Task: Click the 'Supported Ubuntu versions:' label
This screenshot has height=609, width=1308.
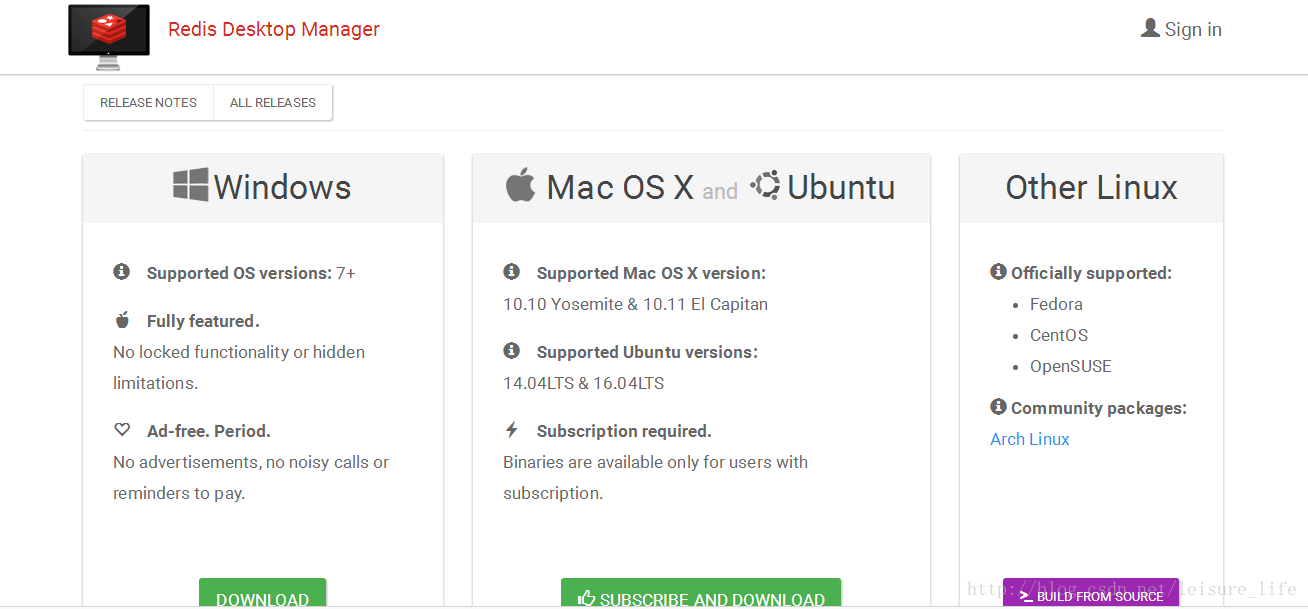Action: [647, 352]
